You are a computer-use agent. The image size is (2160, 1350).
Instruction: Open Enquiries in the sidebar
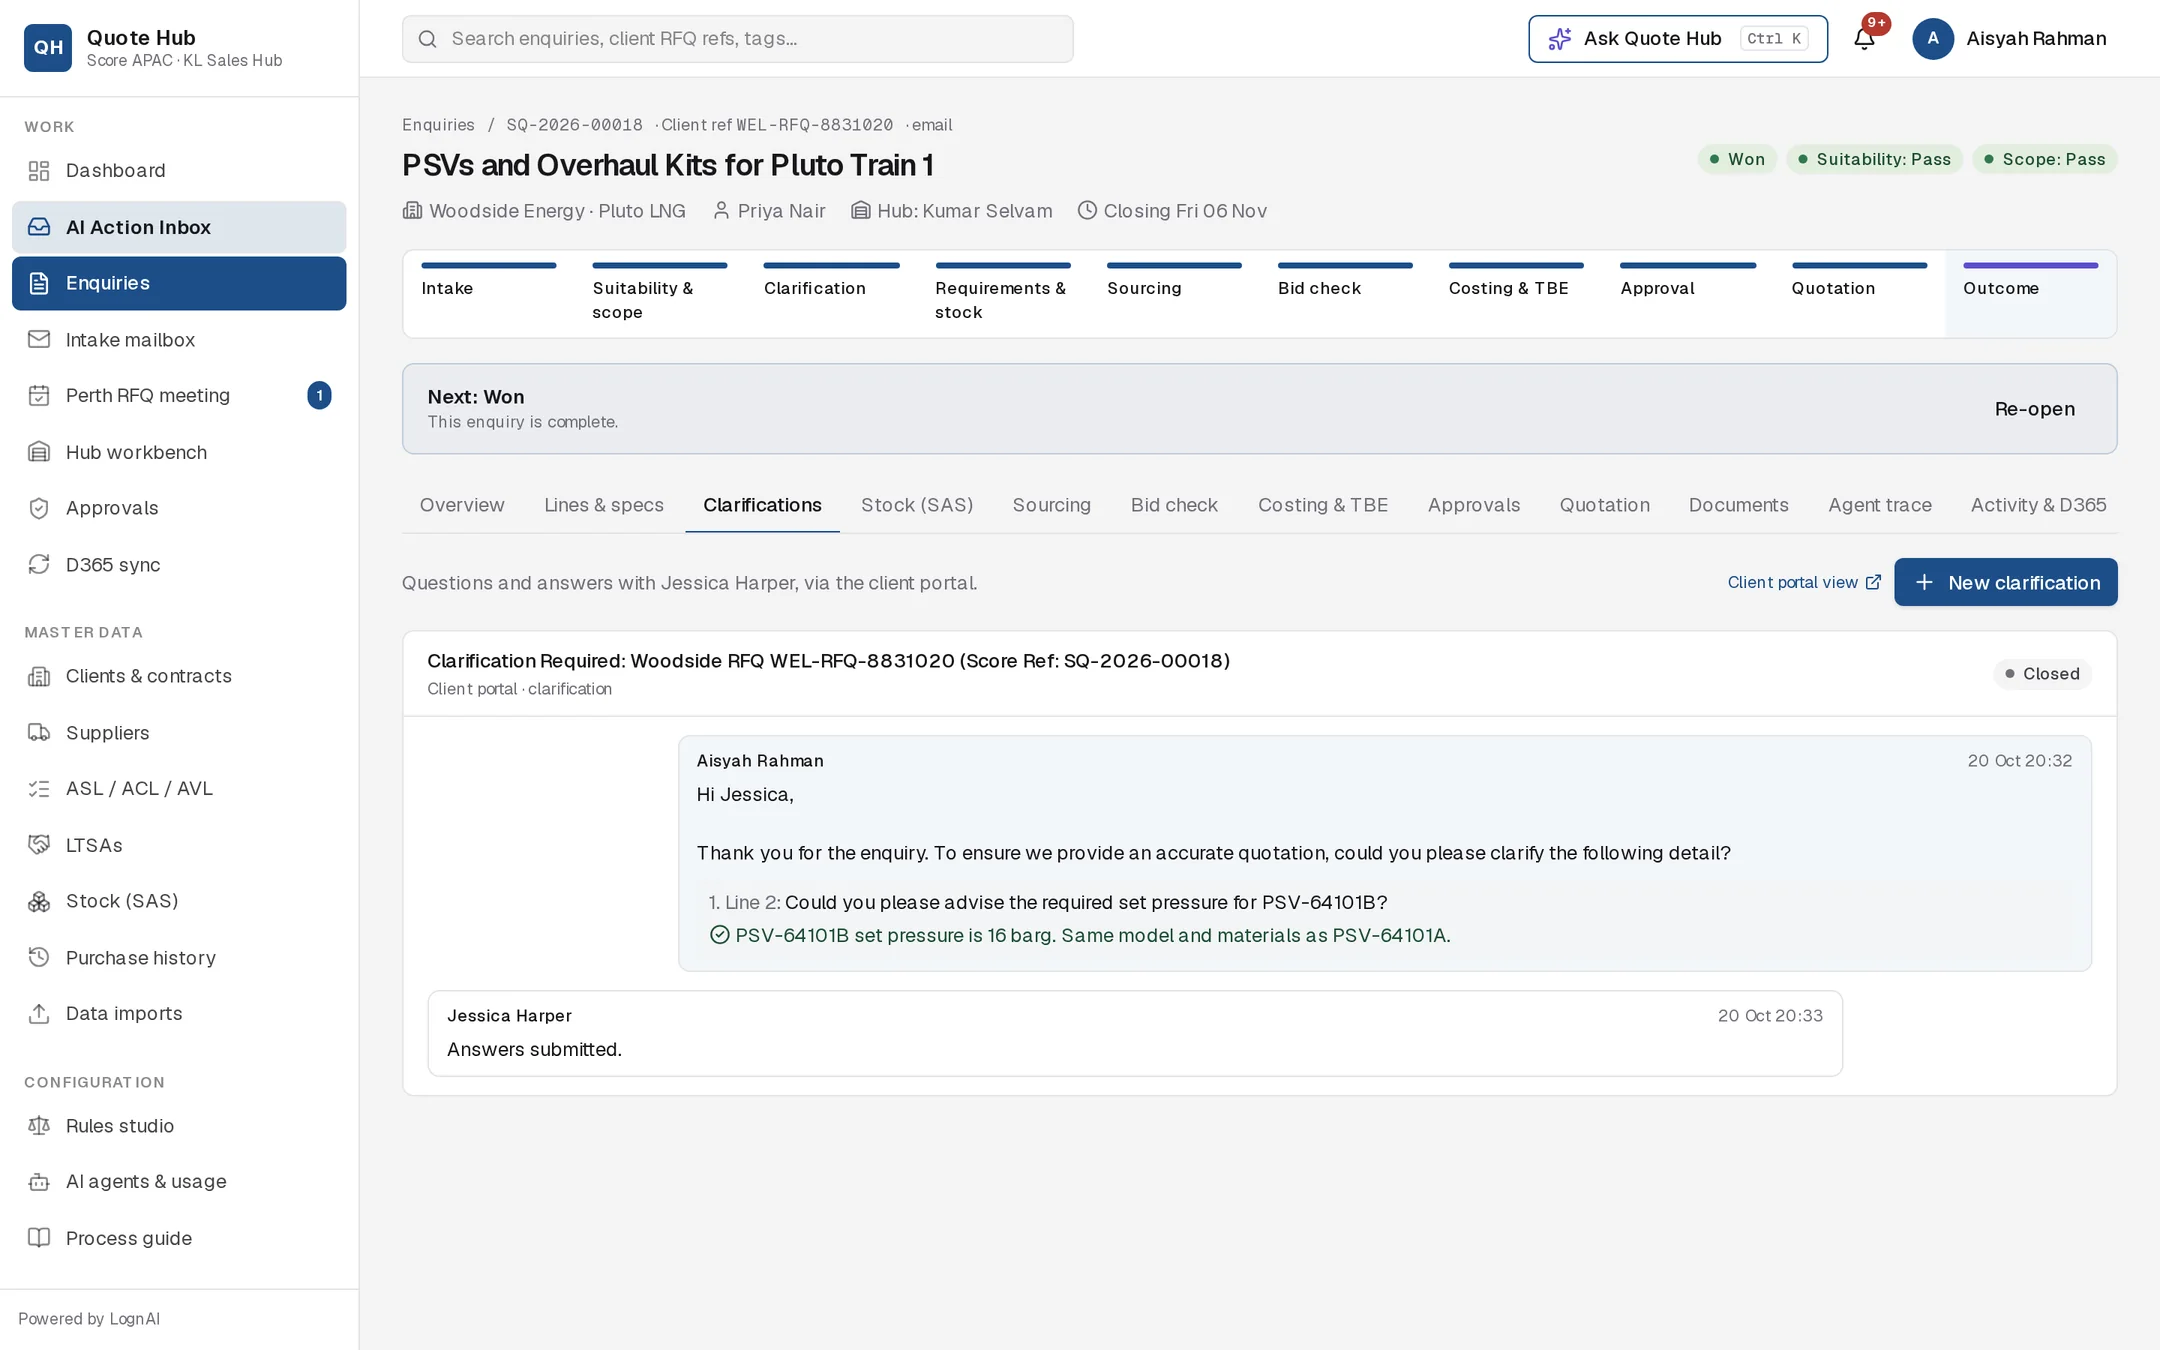pos(179,283)
